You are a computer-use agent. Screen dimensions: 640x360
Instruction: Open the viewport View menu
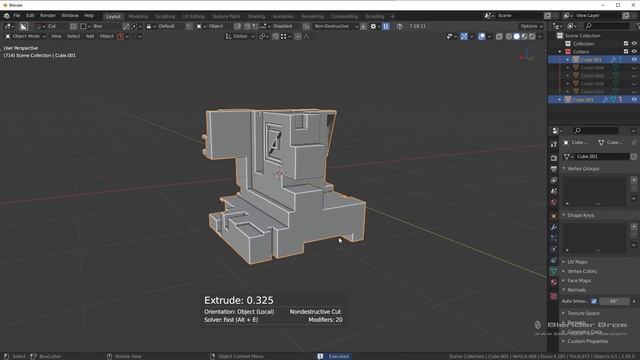(56, 36)
